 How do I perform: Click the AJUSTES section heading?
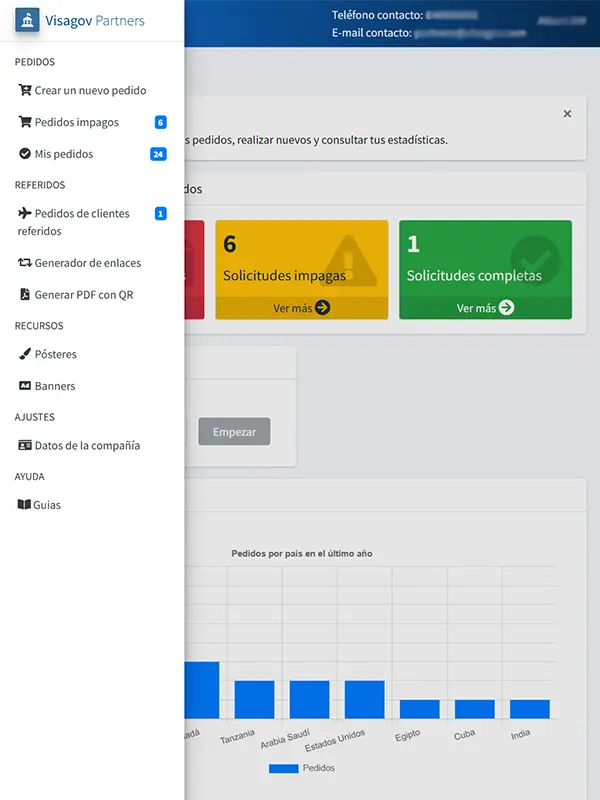[35, 417]
